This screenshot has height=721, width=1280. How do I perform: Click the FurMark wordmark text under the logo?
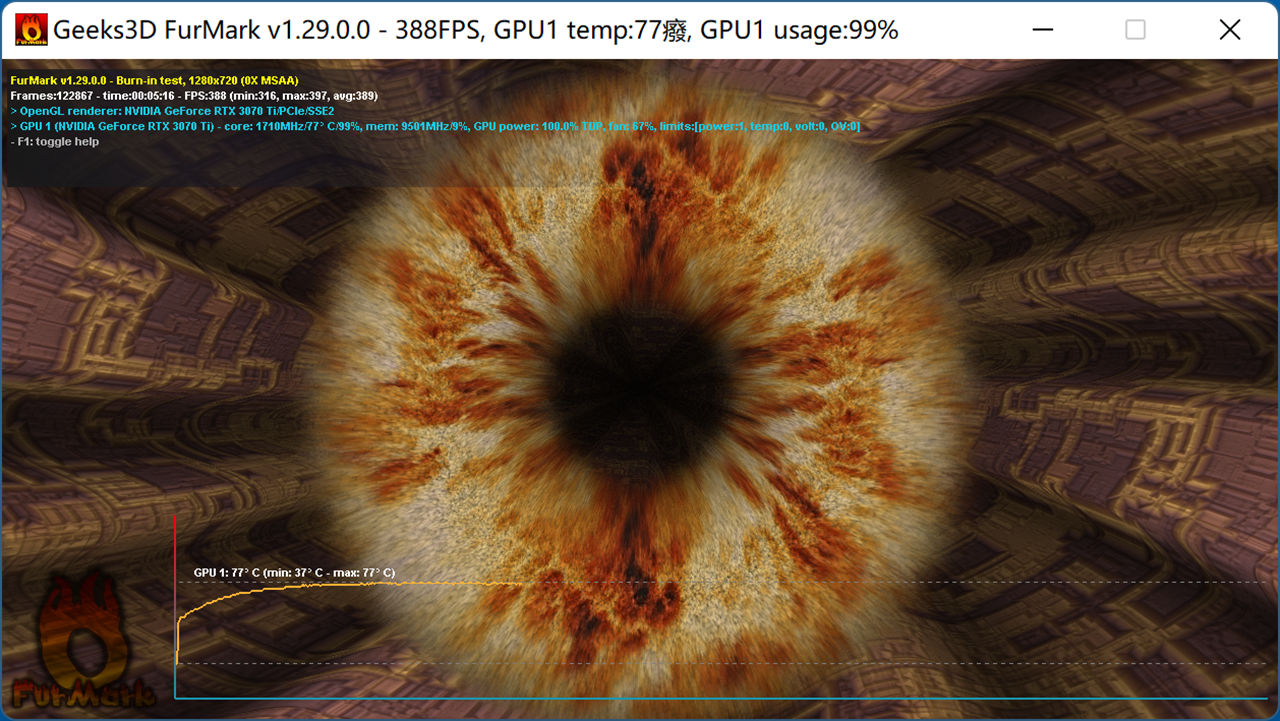84,694
